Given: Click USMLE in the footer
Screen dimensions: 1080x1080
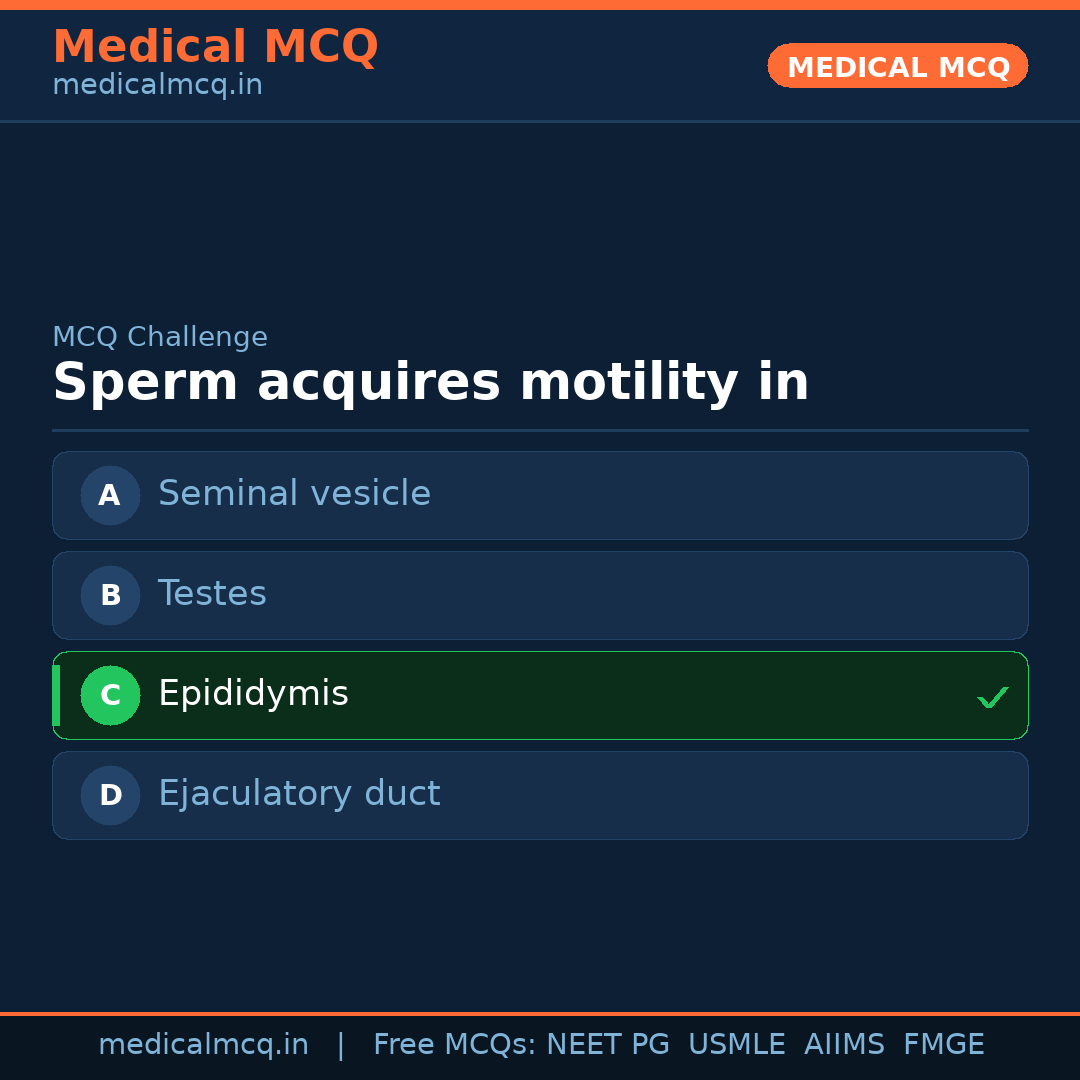Looking at the screenshot, I should 736,1045.
